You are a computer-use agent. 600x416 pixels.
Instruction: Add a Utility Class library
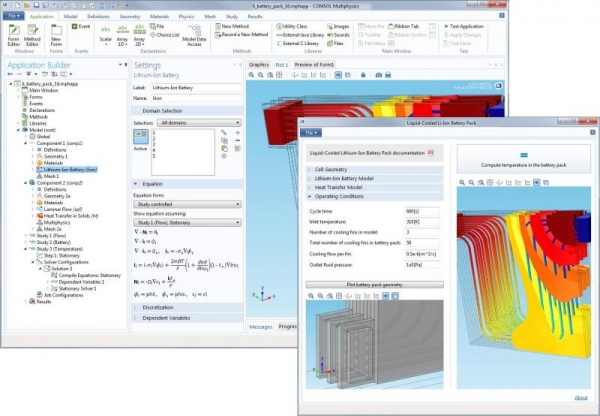(x=292, y=26)
